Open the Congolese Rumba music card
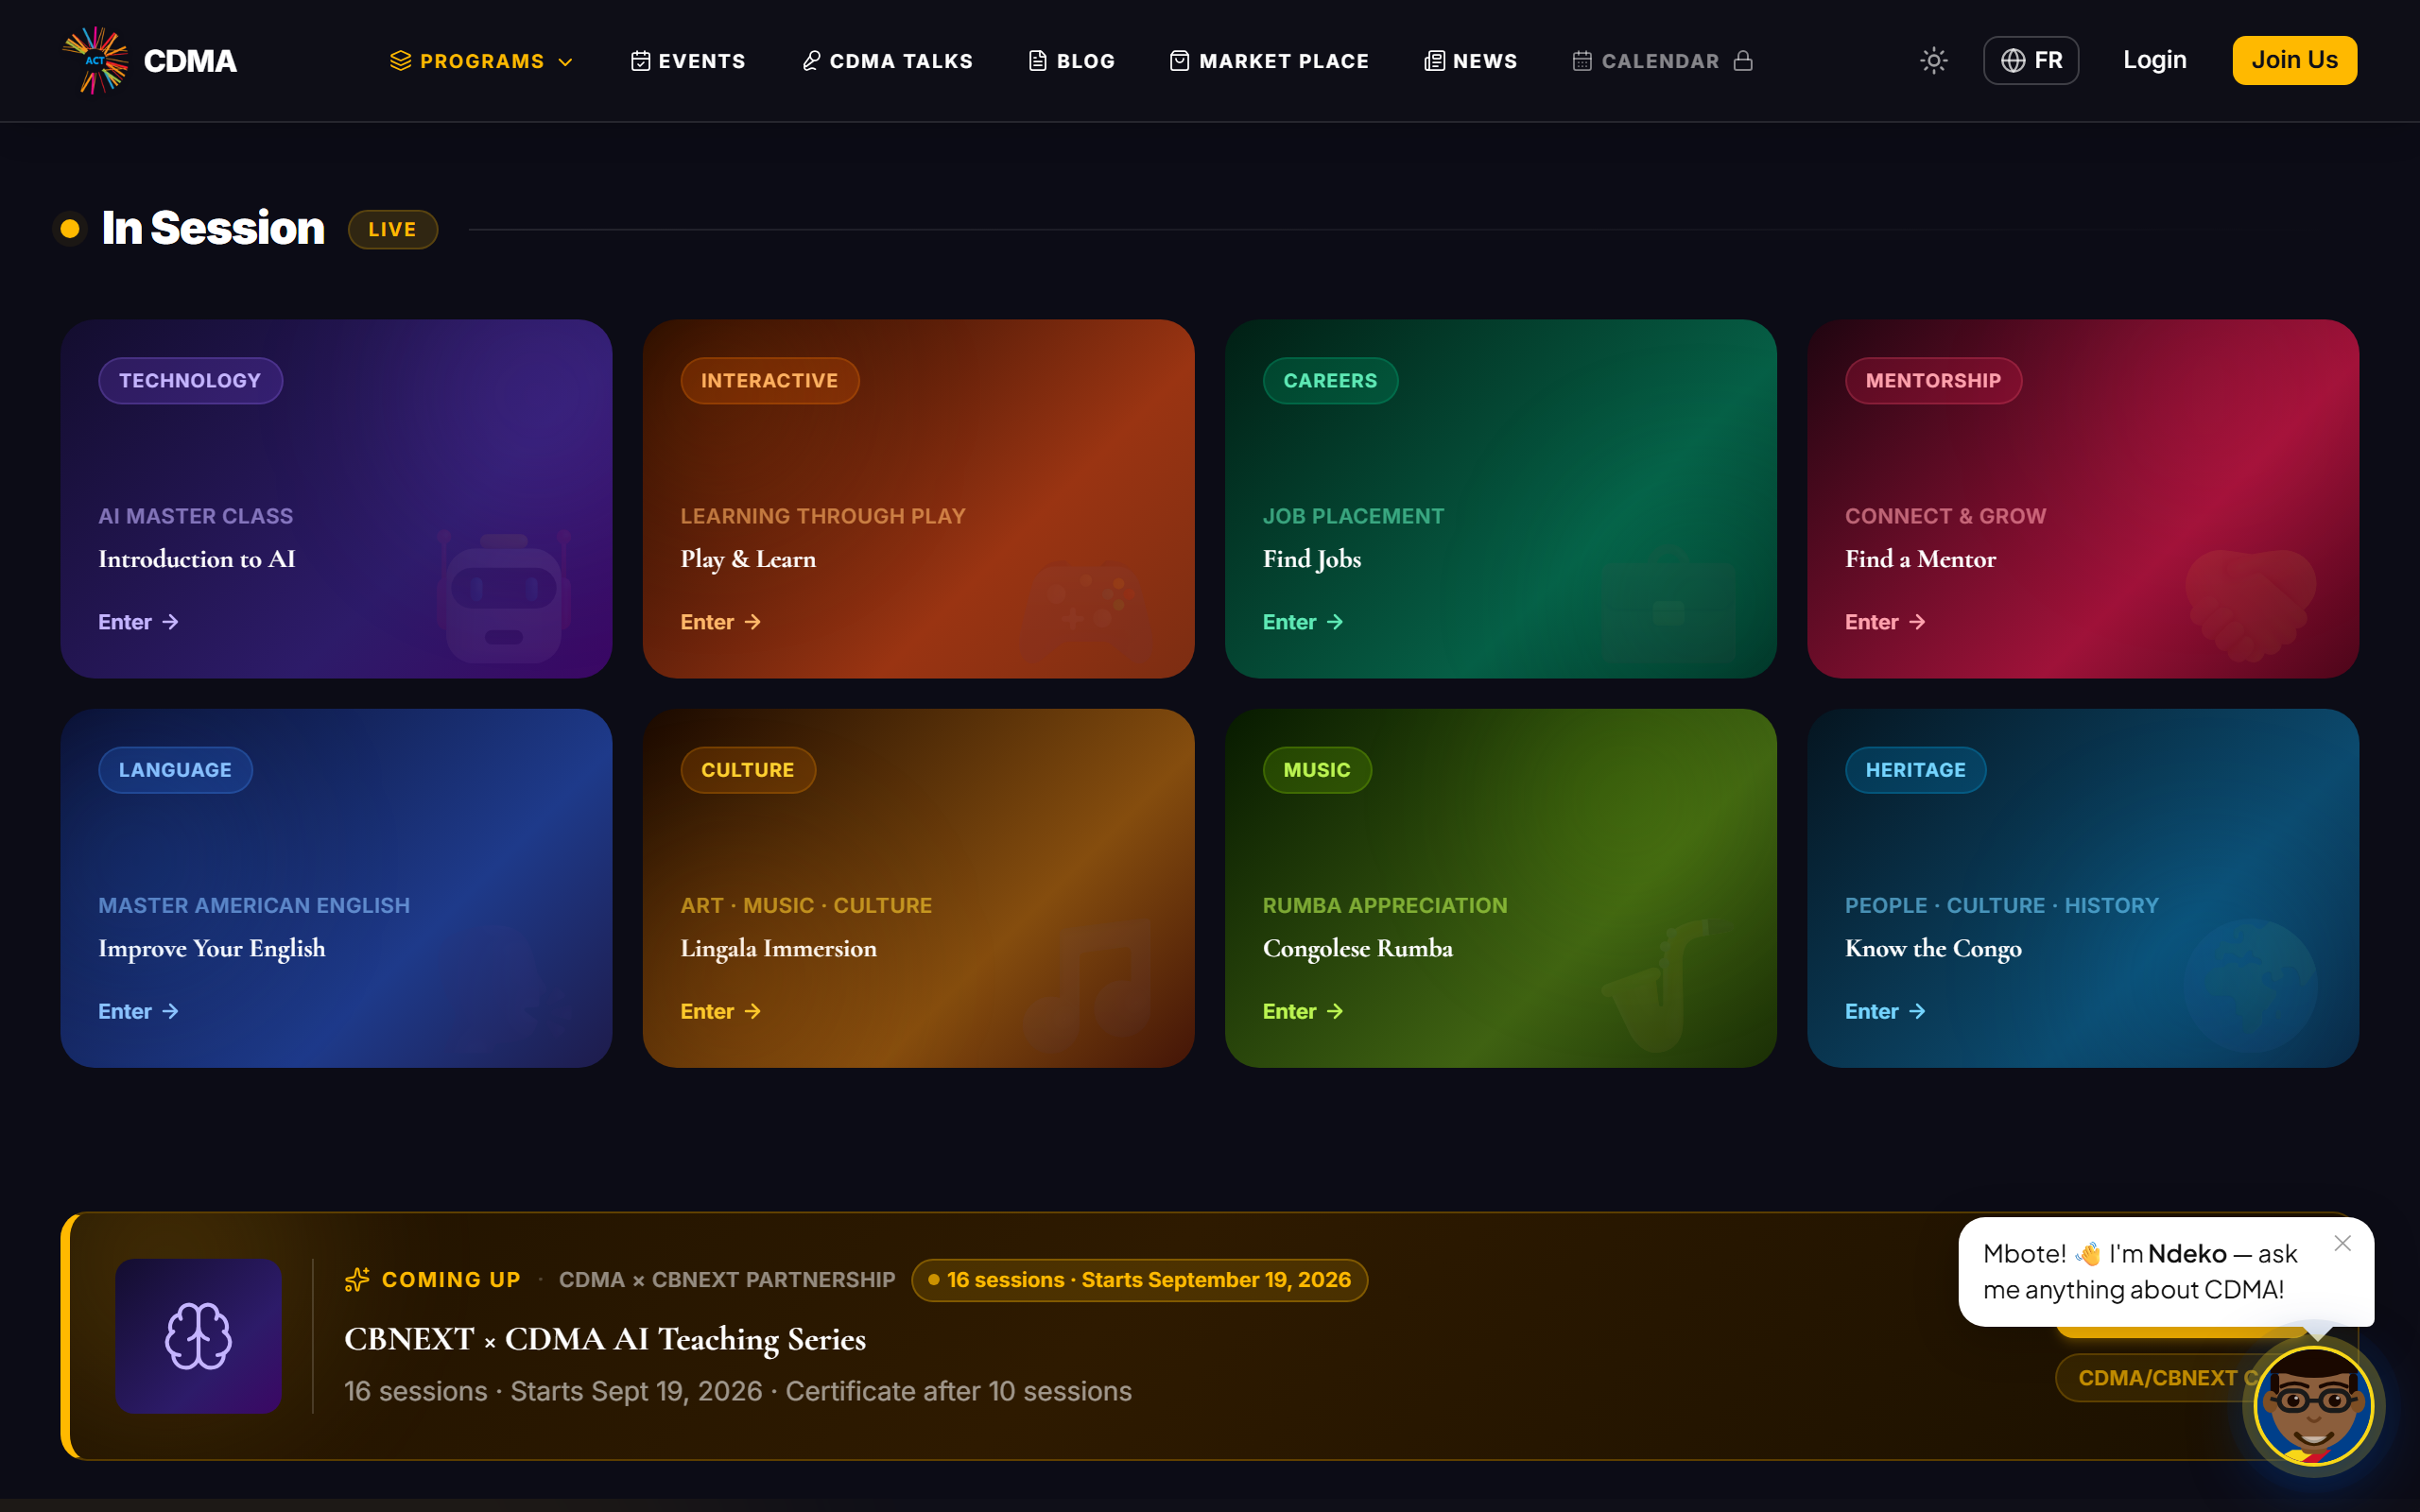Viewport: 2420px width, 1512px height. 1500,888
